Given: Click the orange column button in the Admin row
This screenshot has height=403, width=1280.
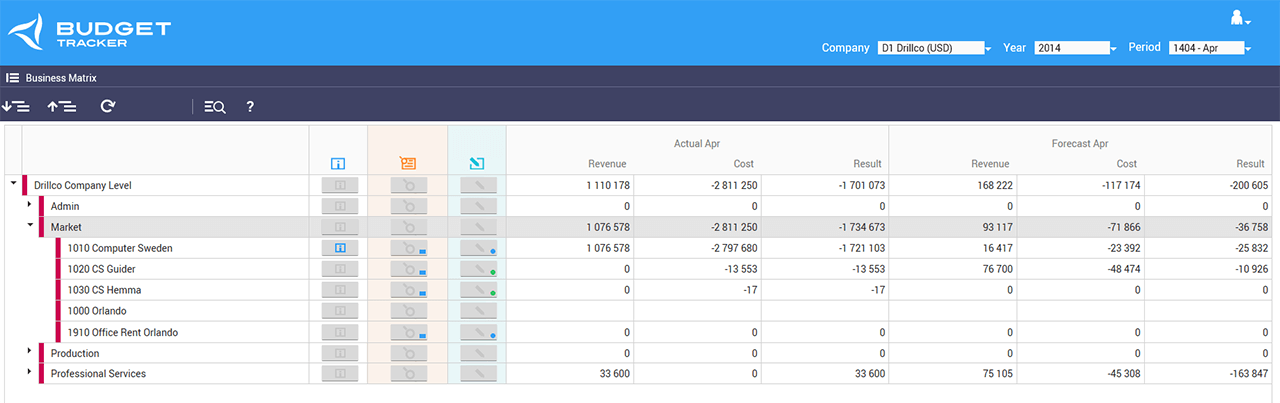Looking at the screenshot, I should pyautogui.click(x=409, y=206).
